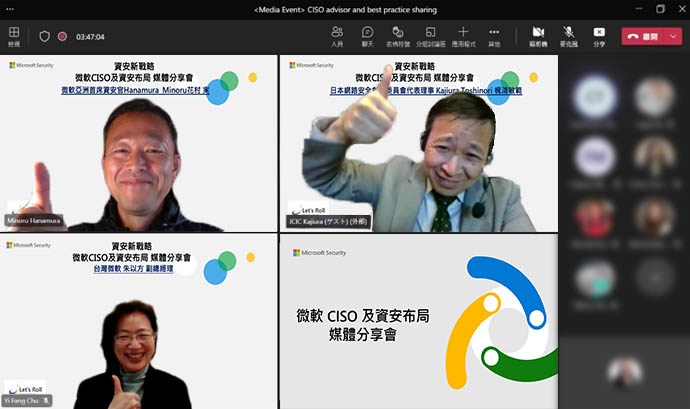Select the JCIC Kajiura video tile
Image resolution: width=690 pixels, height=409 pixels.
pos(419,144)
